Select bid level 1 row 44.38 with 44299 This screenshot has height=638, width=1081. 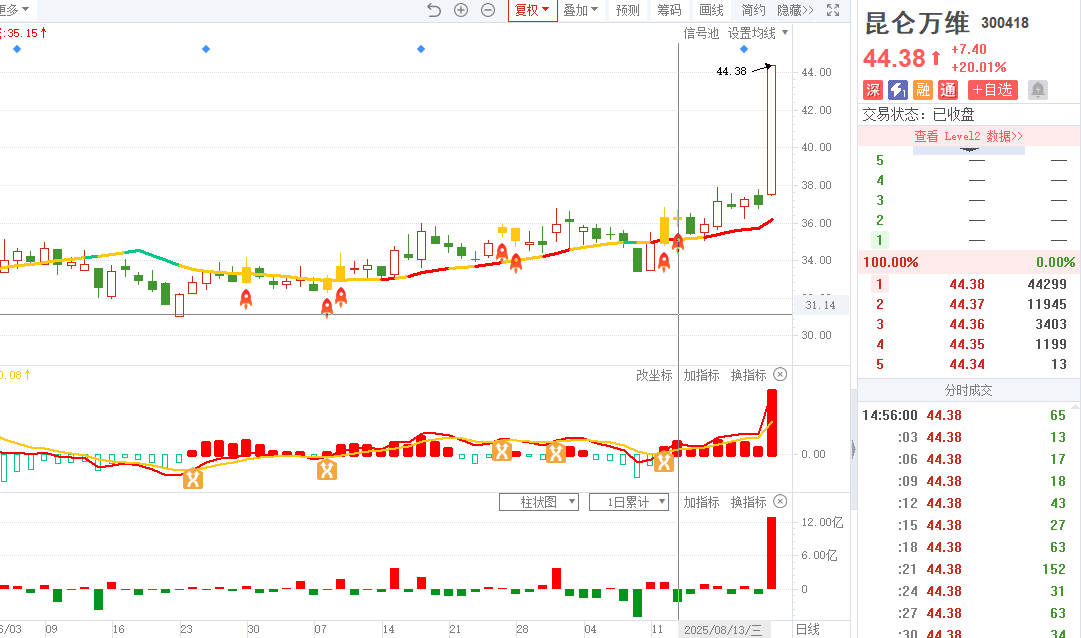coord(969,284)
